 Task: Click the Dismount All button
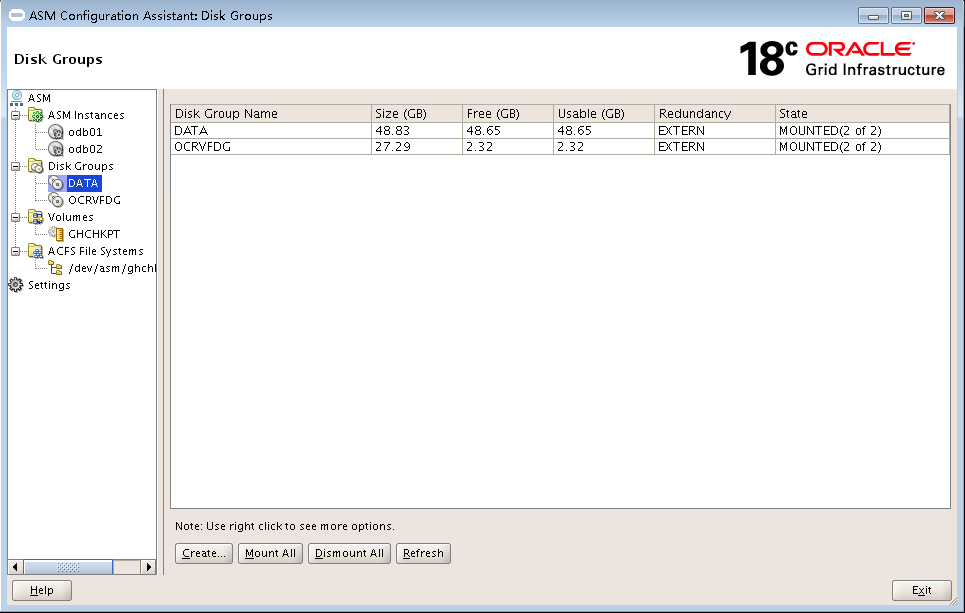(x=348, y=553)
